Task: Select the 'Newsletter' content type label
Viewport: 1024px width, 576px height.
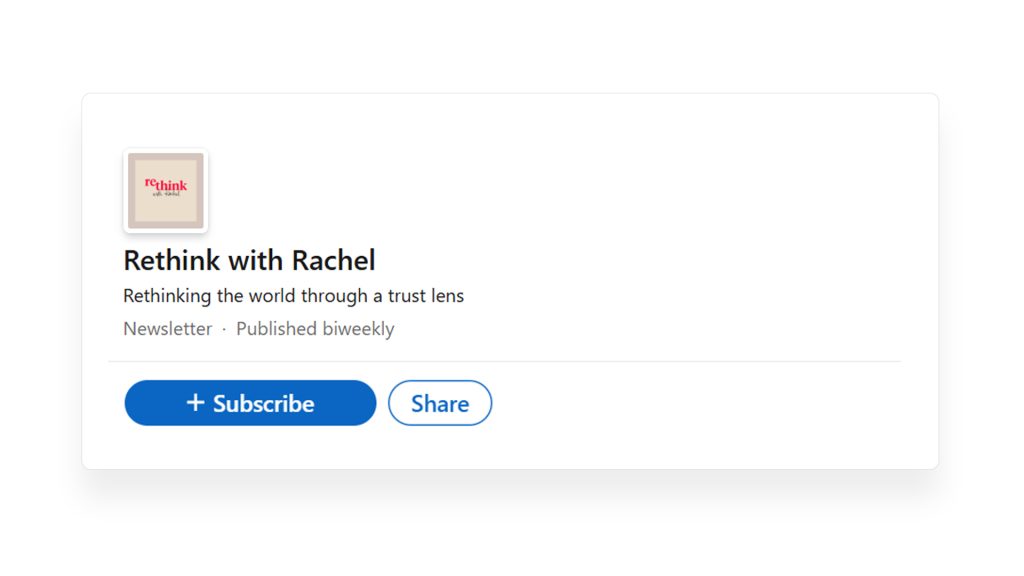Action: click(x=167, y=329)
